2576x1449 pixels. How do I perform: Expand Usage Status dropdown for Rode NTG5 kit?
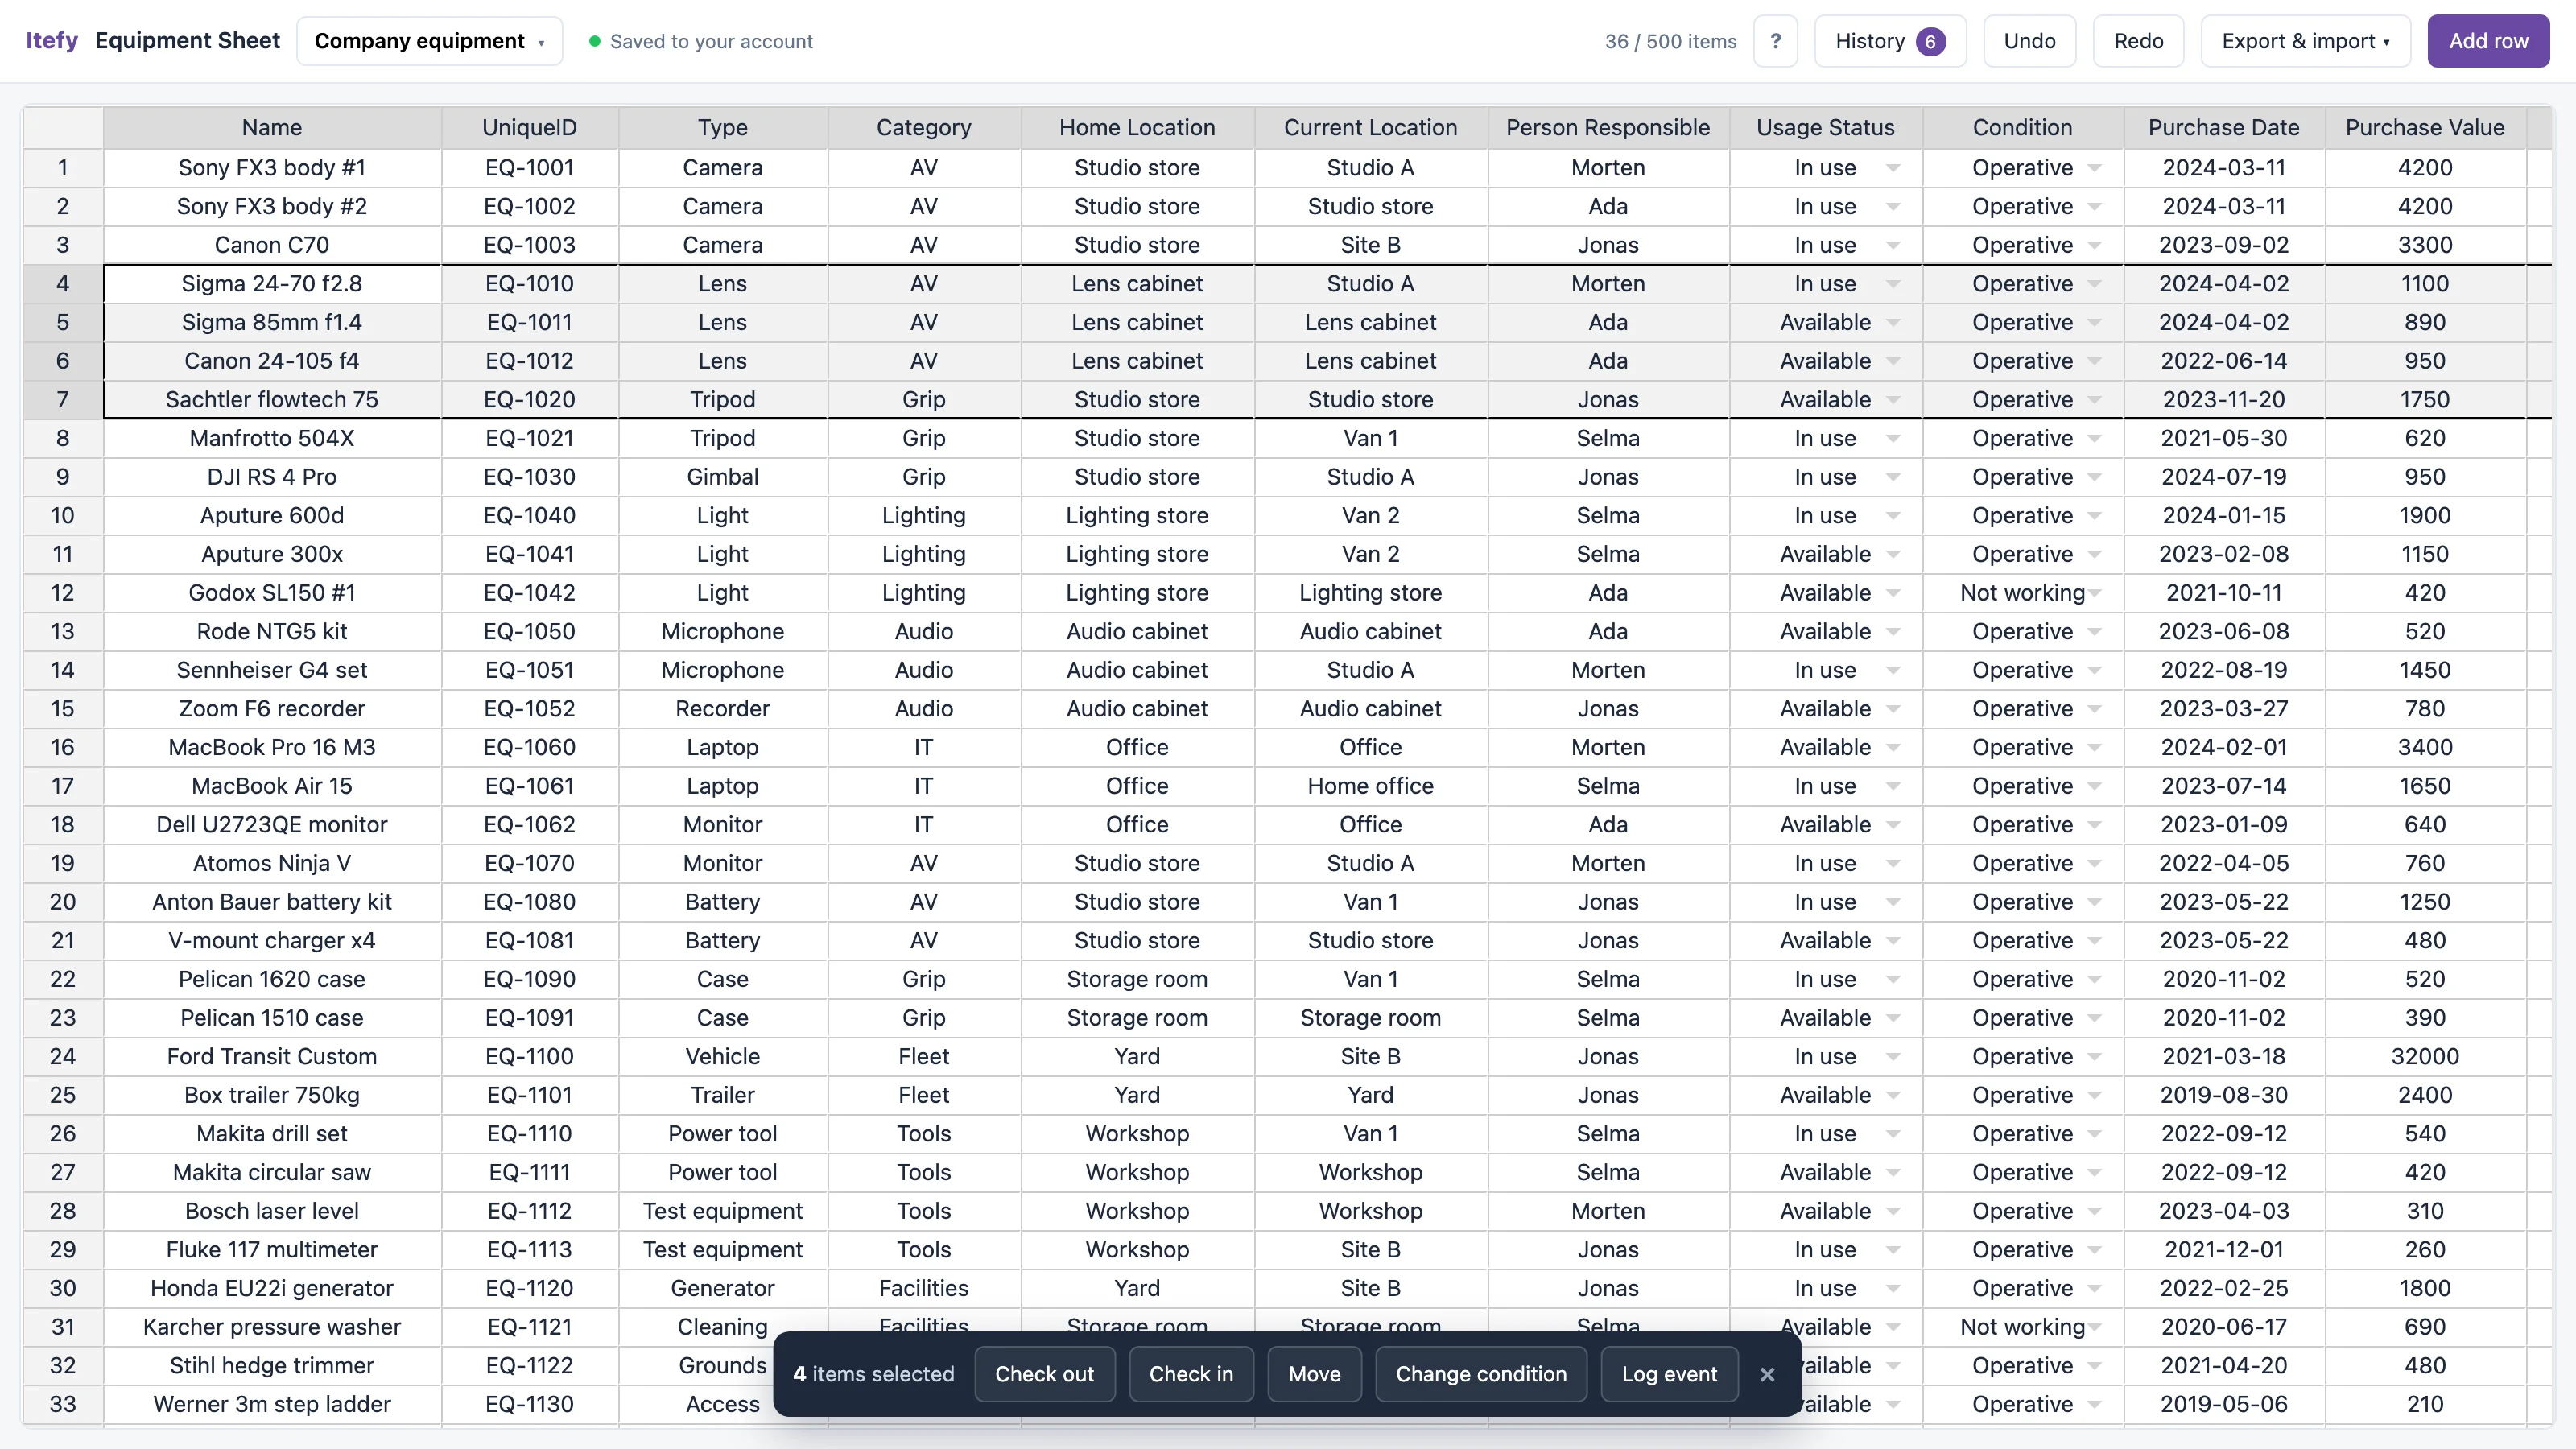click(1893, 632)
